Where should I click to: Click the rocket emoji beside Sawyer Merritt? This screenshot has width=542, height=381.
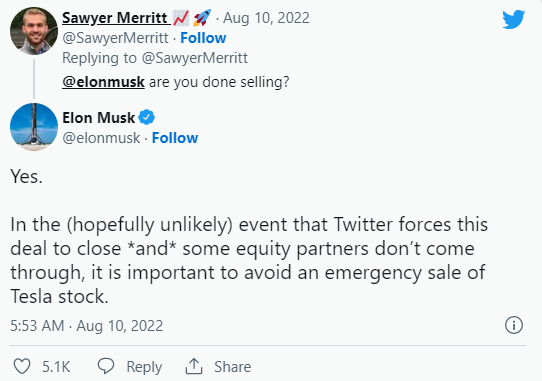202,18
